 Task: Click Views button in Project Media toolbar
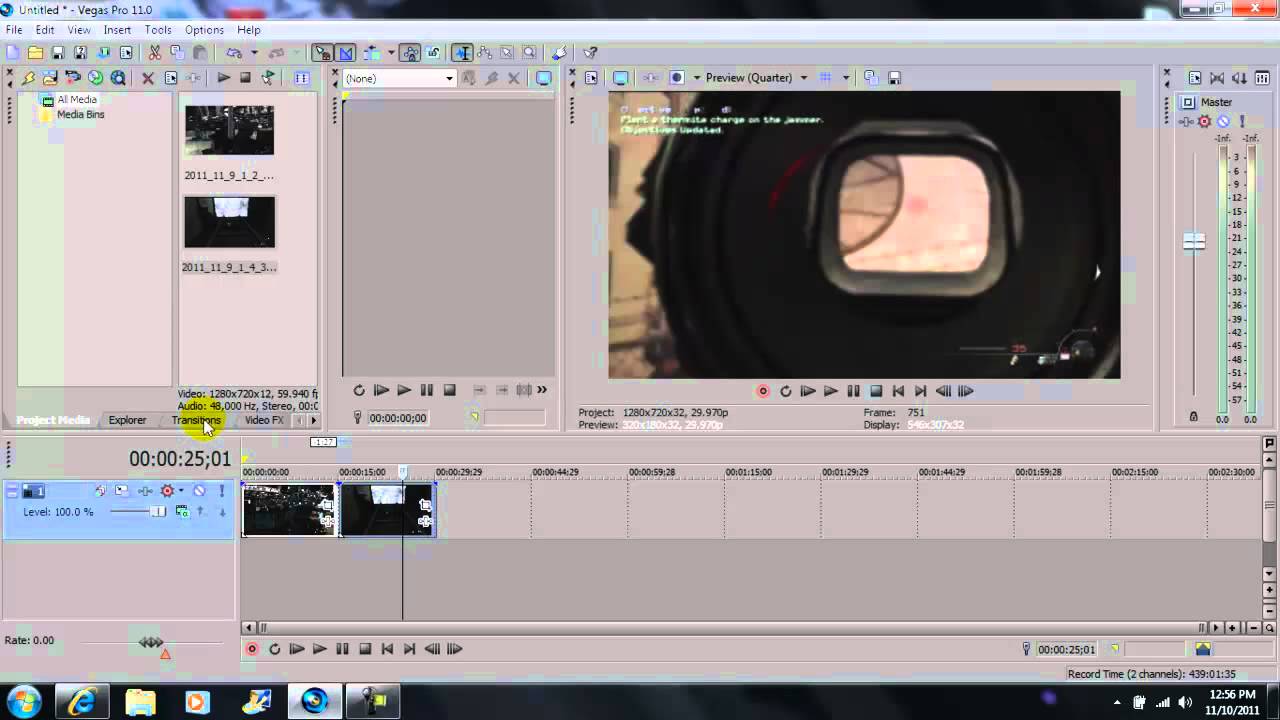(301, 78)
